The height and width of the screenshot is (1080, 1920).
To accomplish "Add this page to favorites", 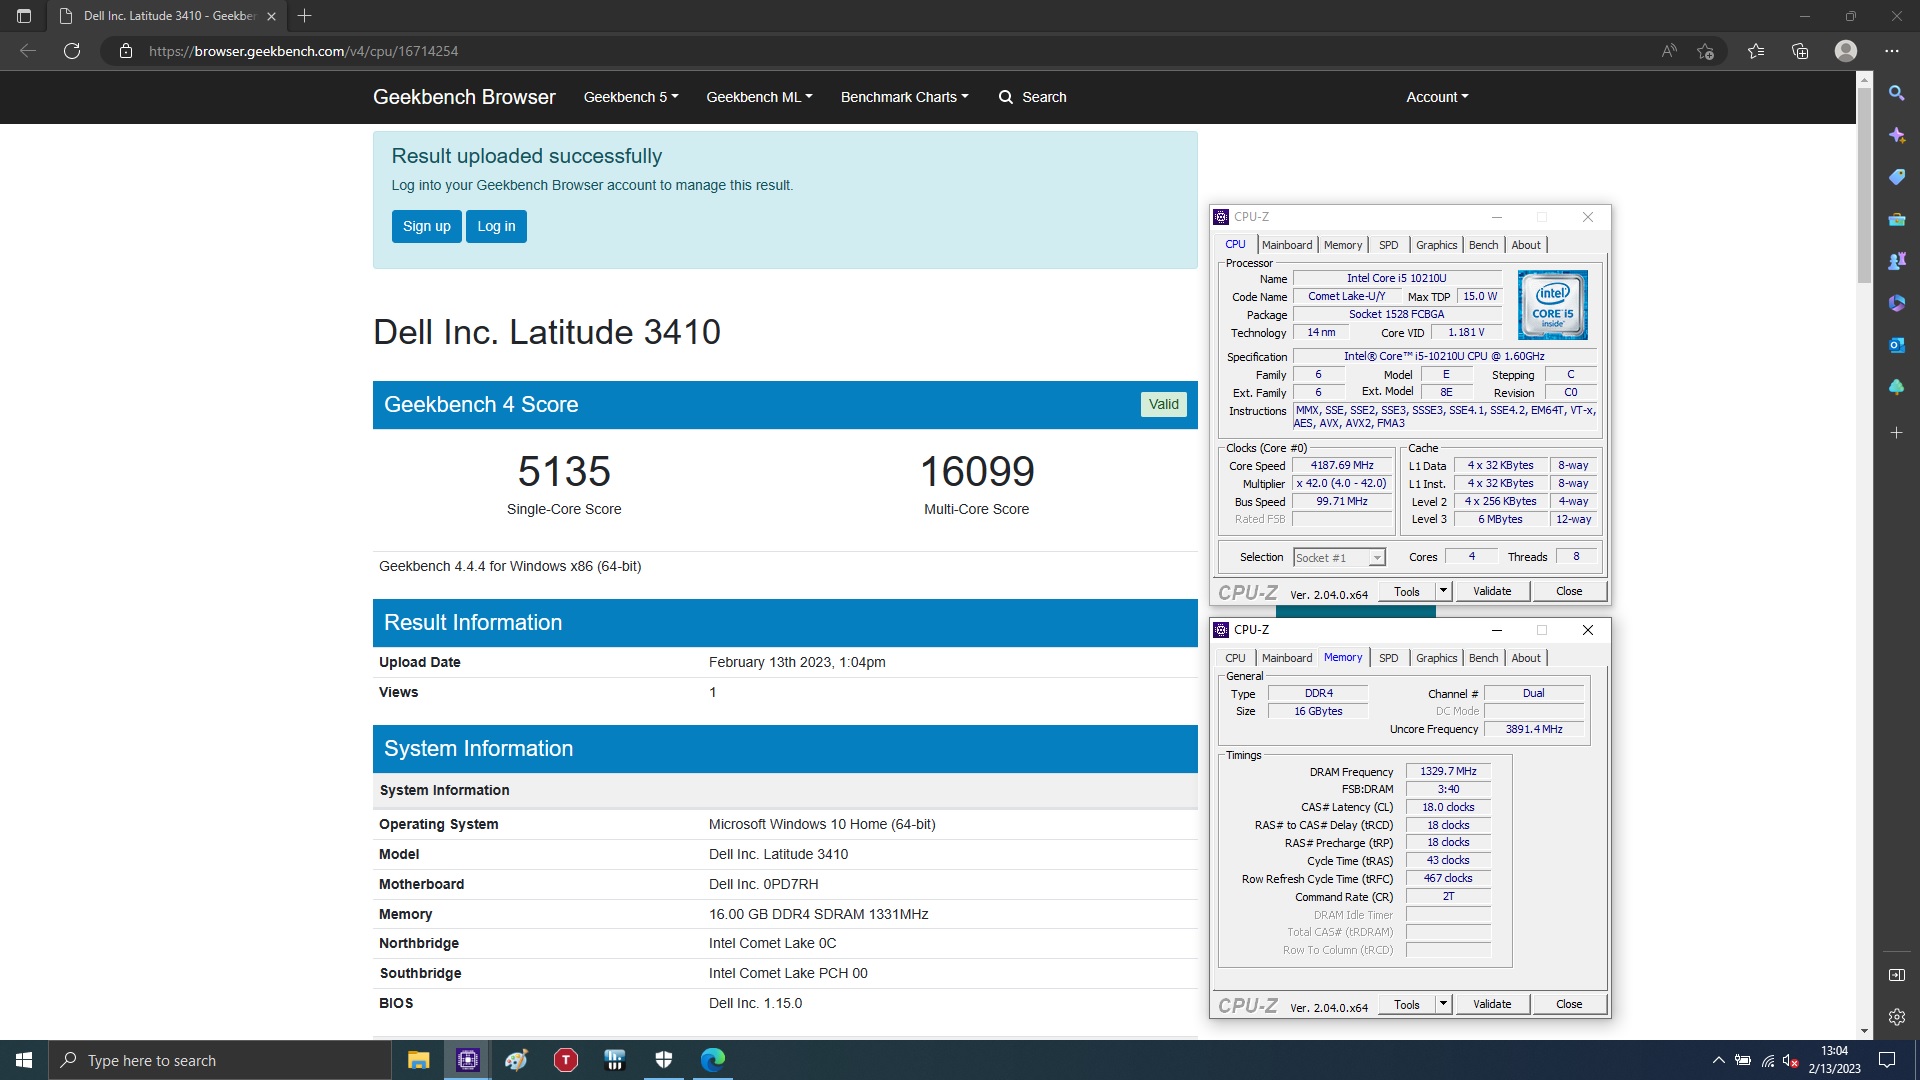I will click(x=1706, y=51).
